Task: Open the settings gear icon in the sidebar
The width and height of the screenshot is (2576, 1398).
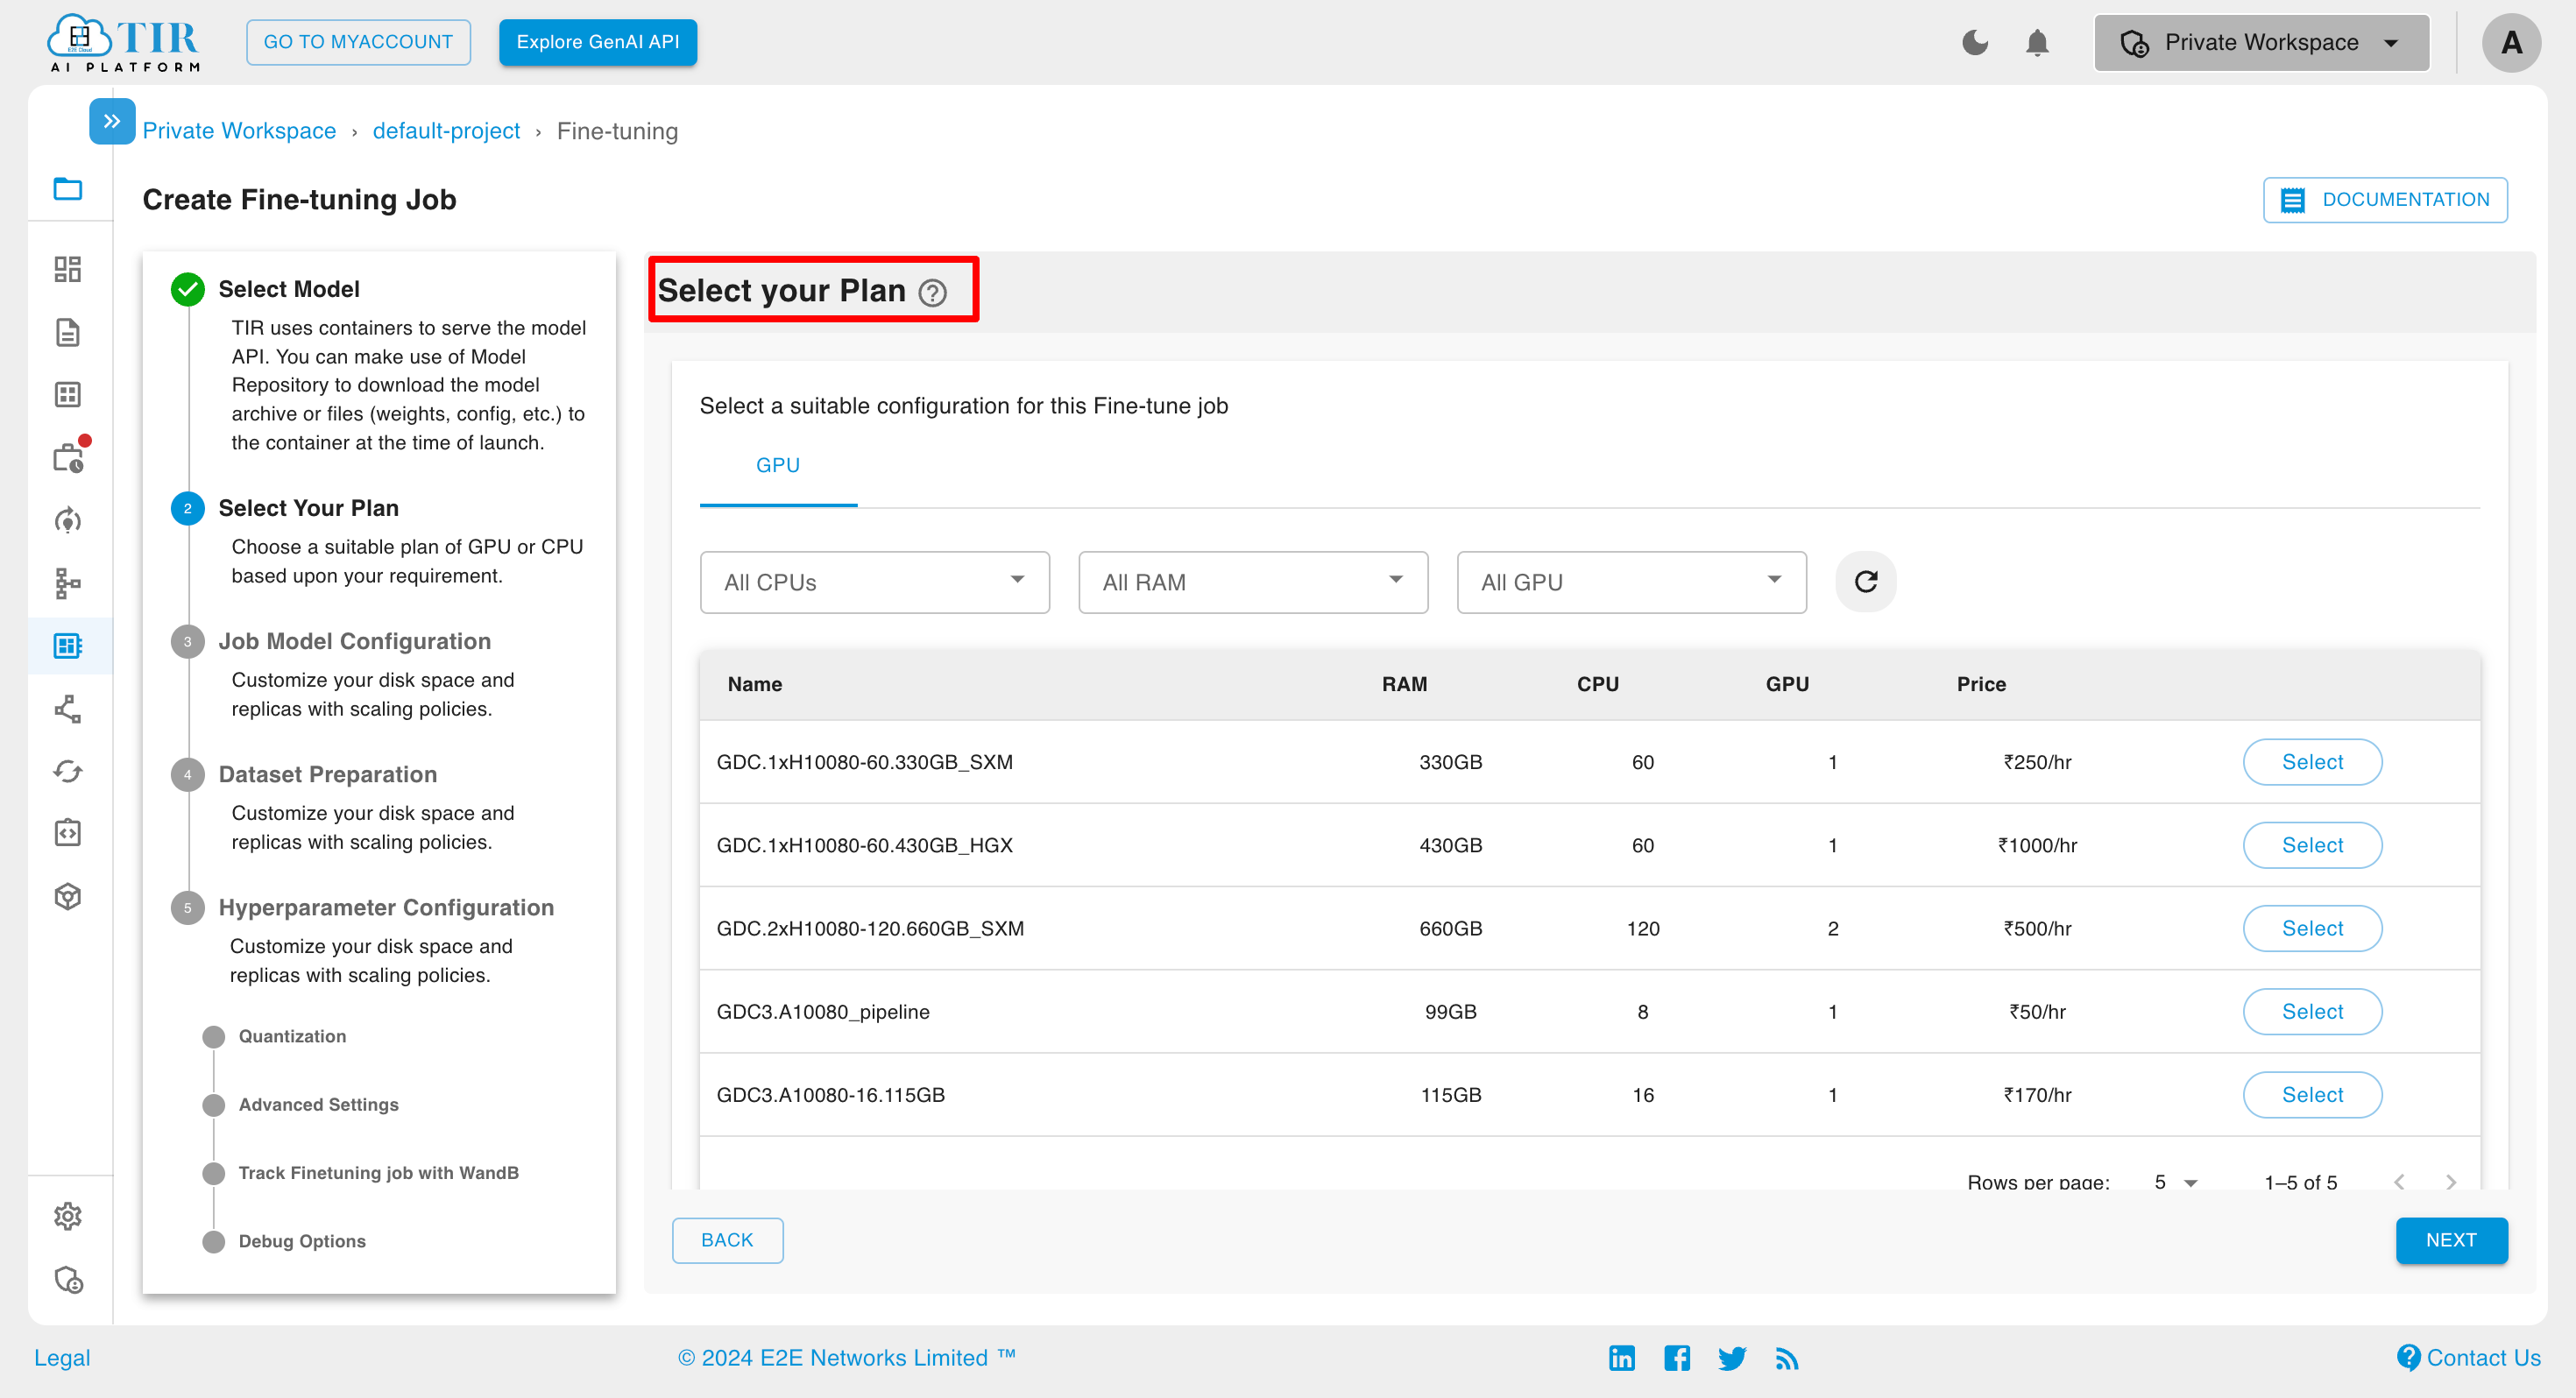Action: point(68,1216)
